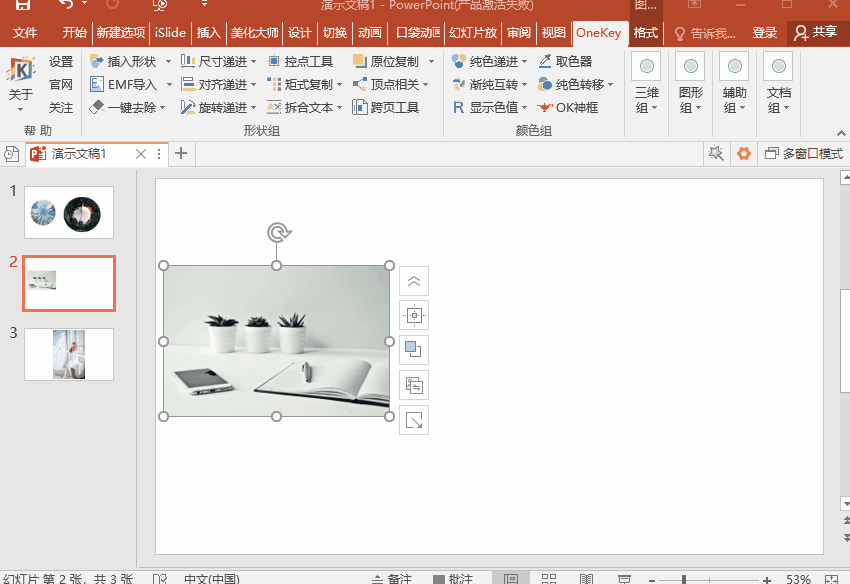Open the iSlide ribbon tab
The height and width of the screenshot is (584, 850).
[x=170, y=33]
